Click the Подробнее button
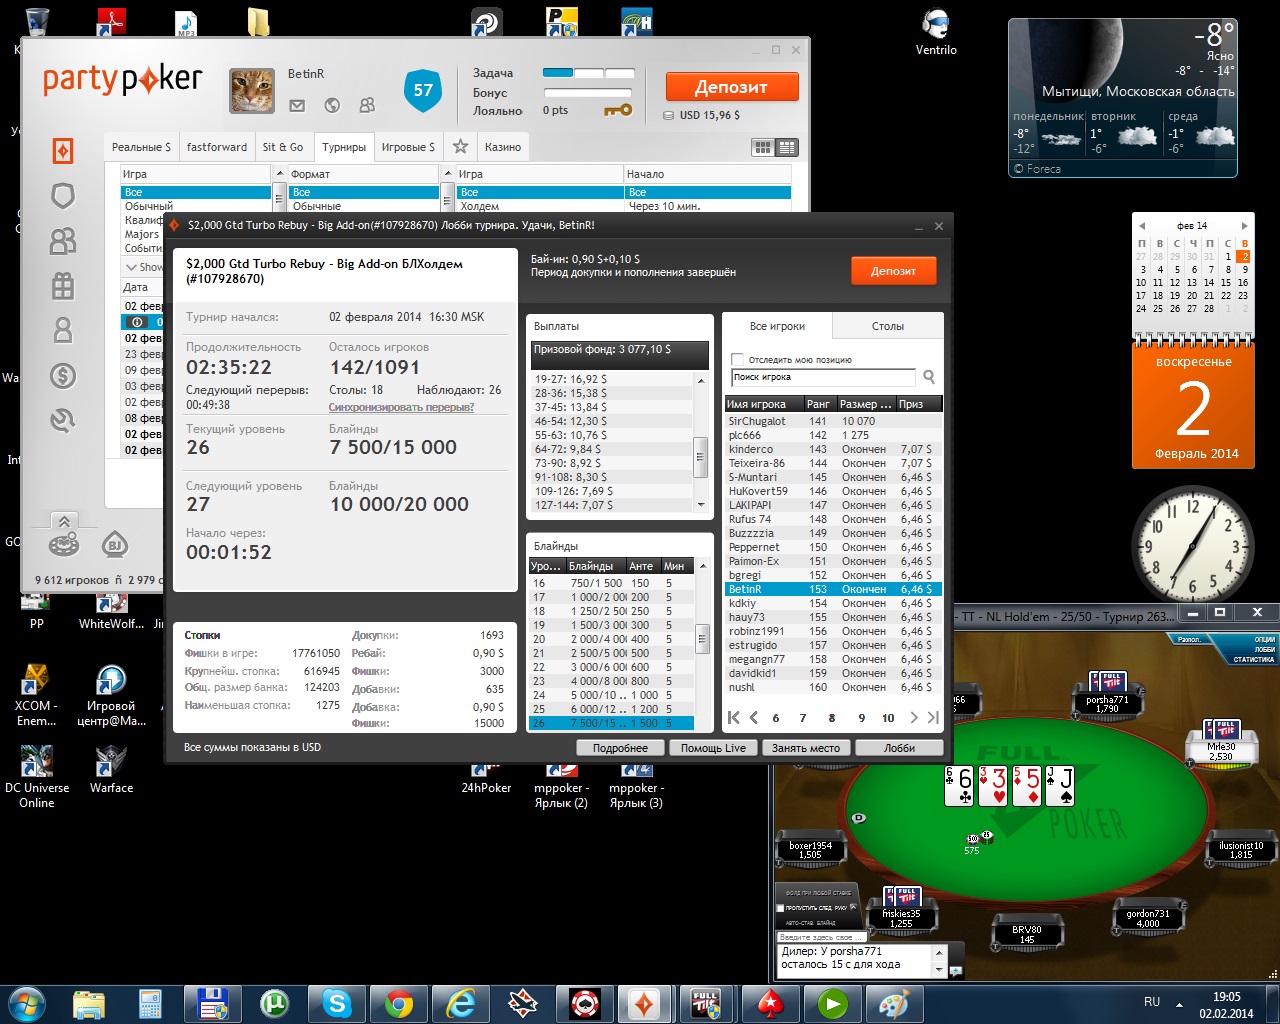Image resolution: width=1280 pixels, height=1024 pixels. tap(620, 748)
